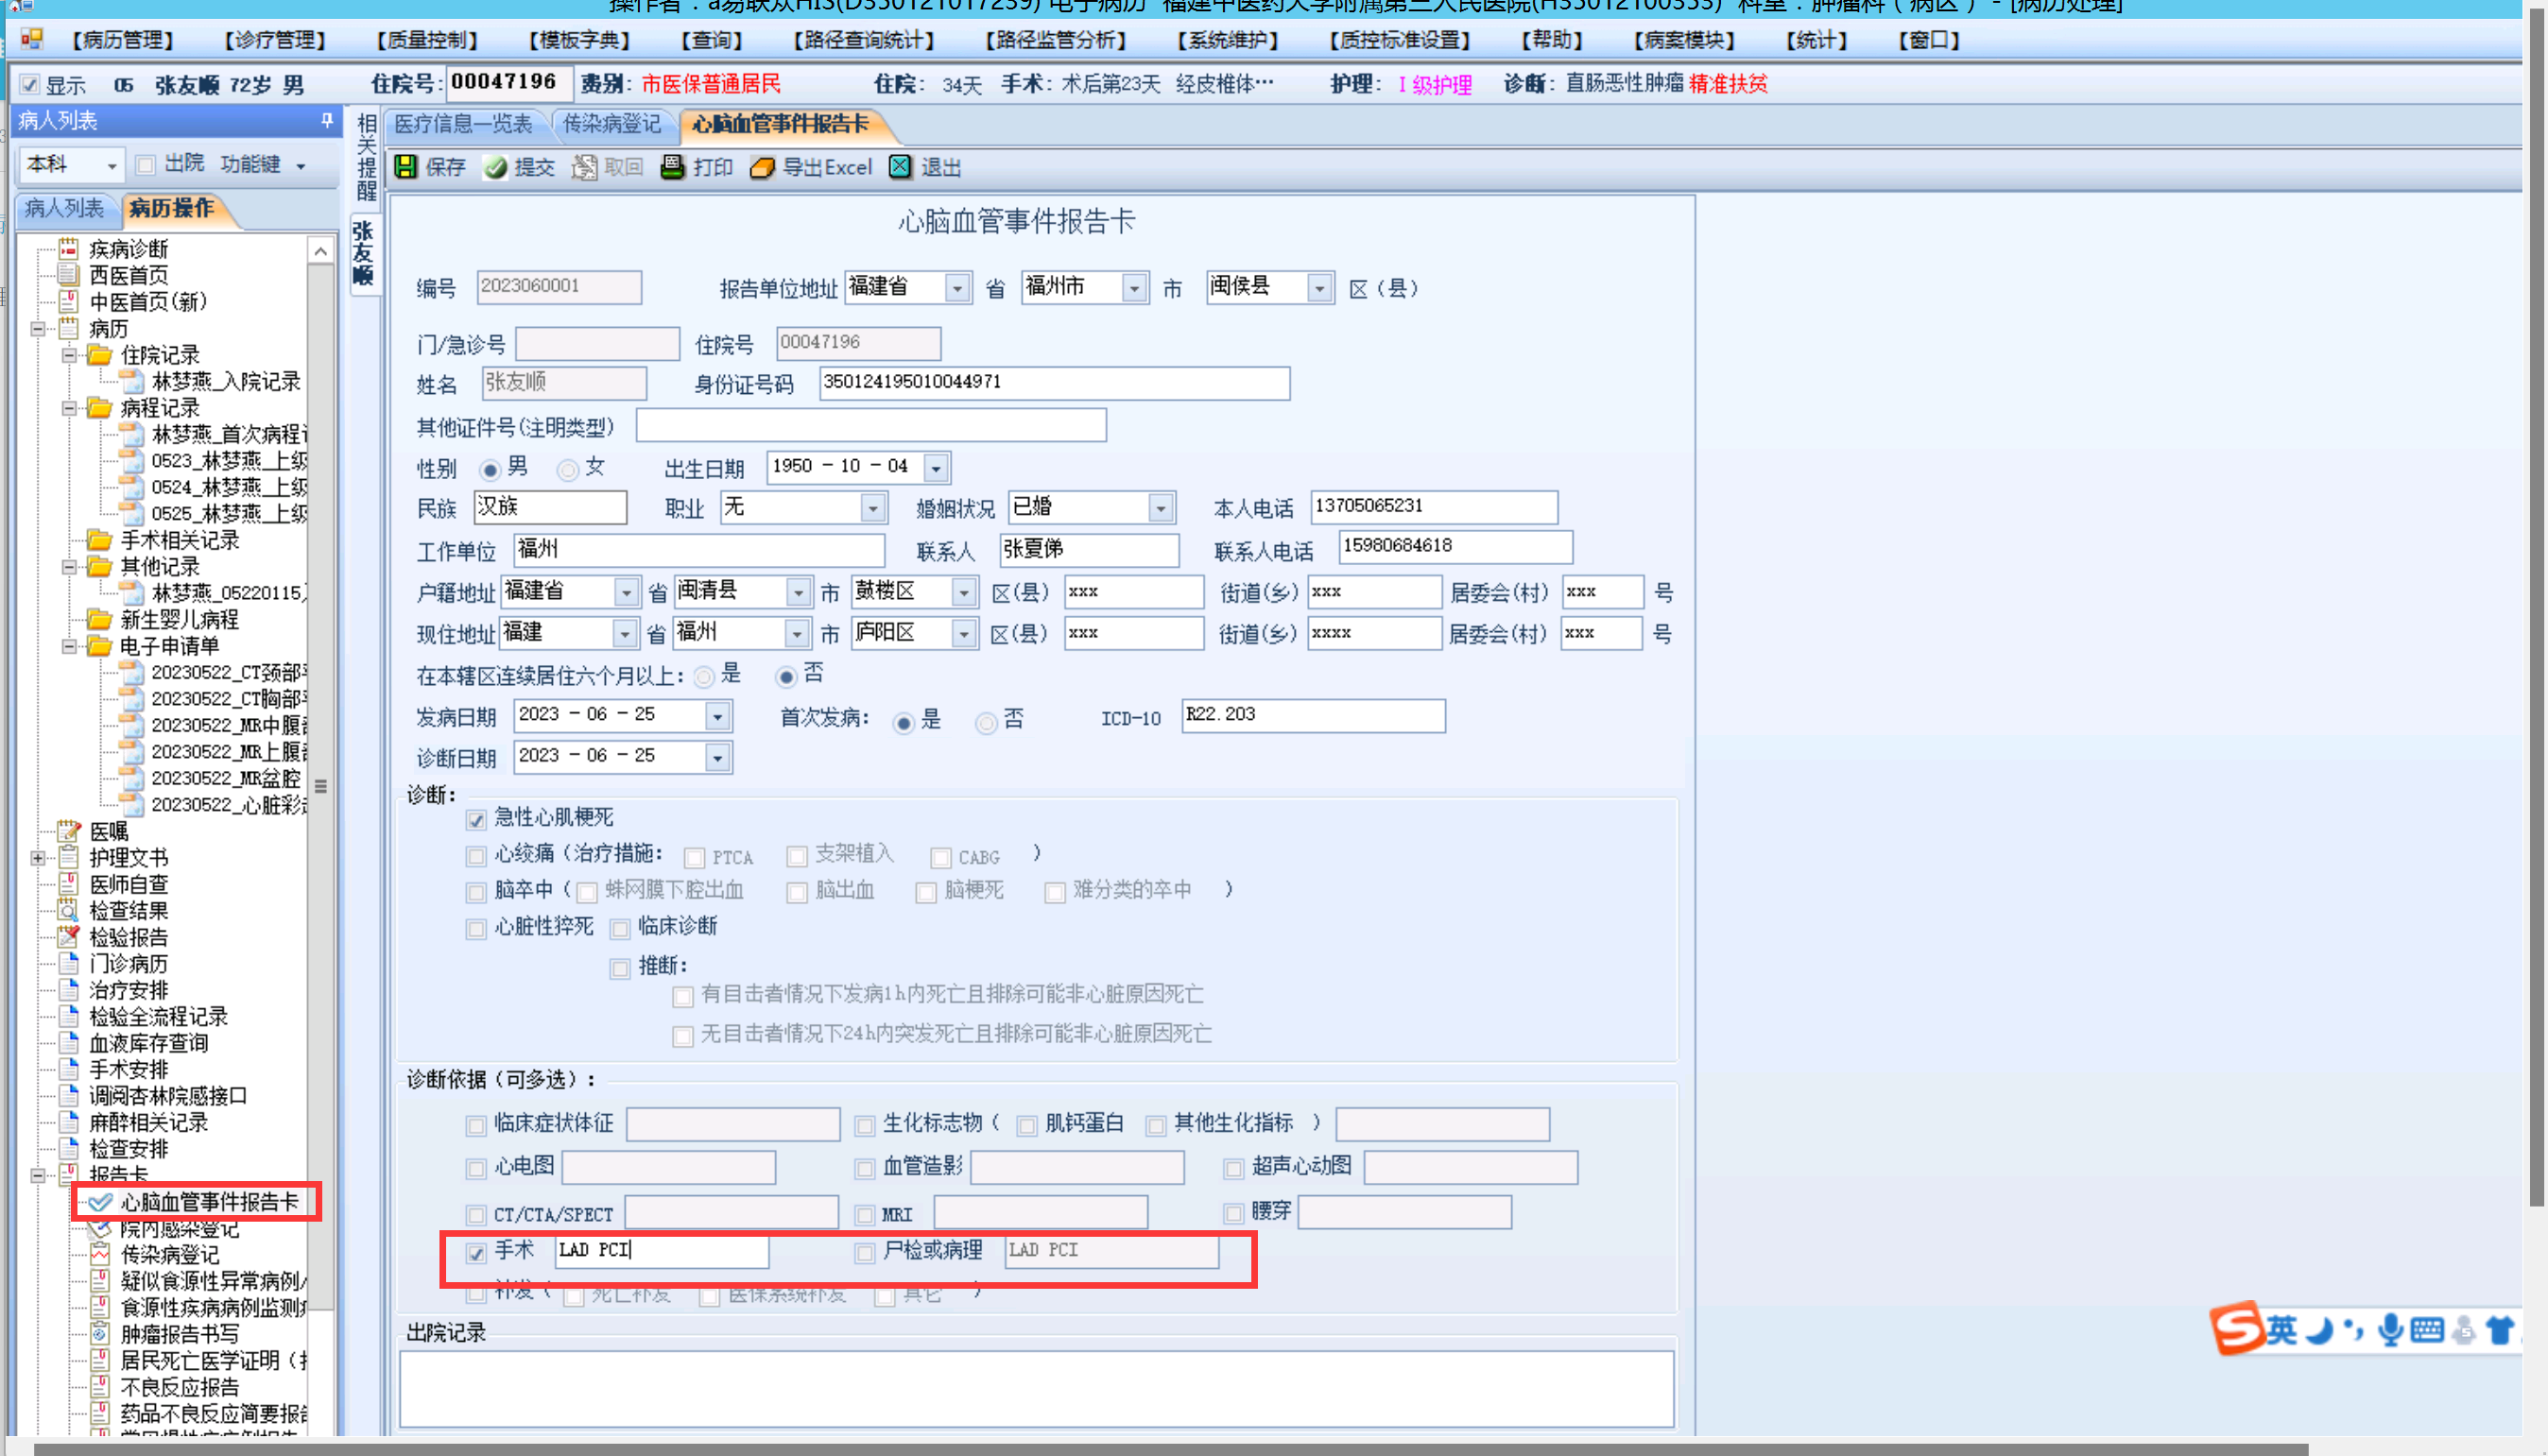Click the Submit (提交) checkmark icon
This screenshot has height=1456, width=2548.
(495, 167)
